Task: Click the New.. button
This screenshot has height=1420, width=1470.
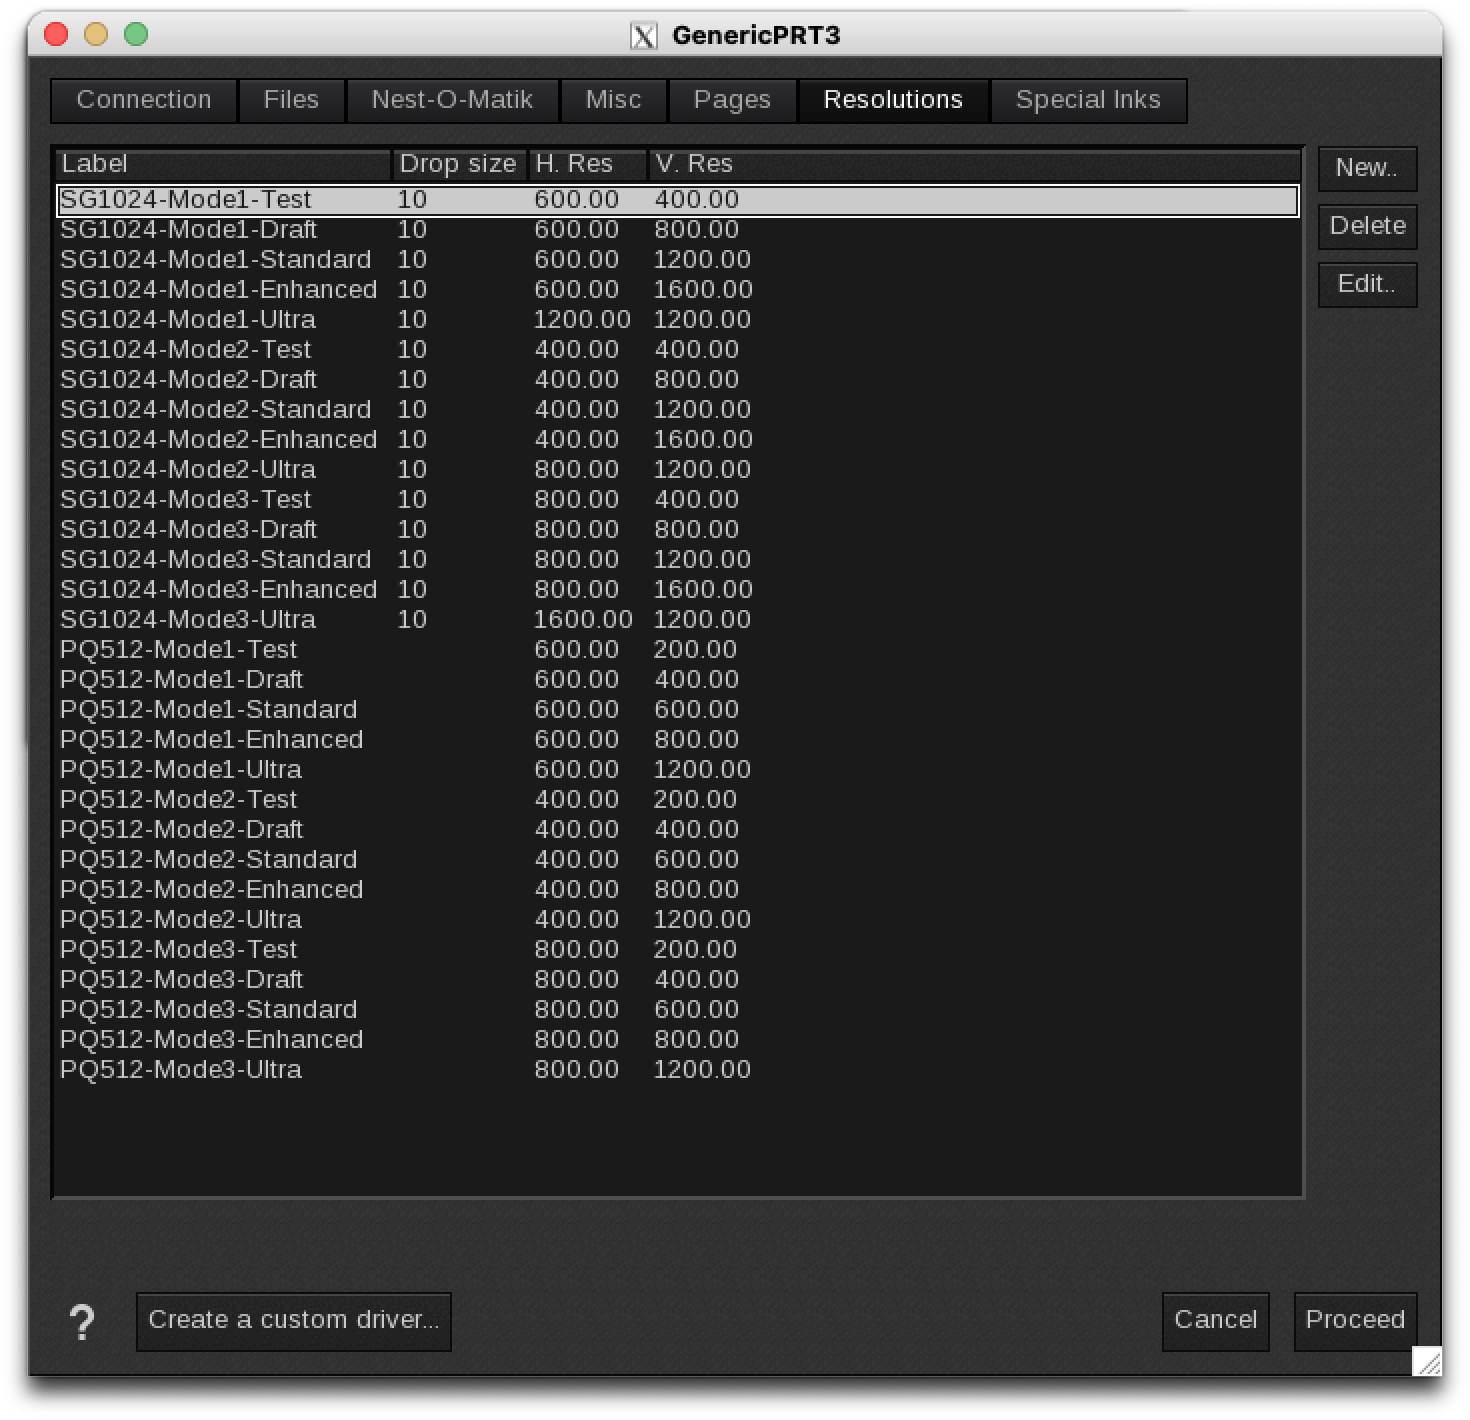Action: 1366,168
